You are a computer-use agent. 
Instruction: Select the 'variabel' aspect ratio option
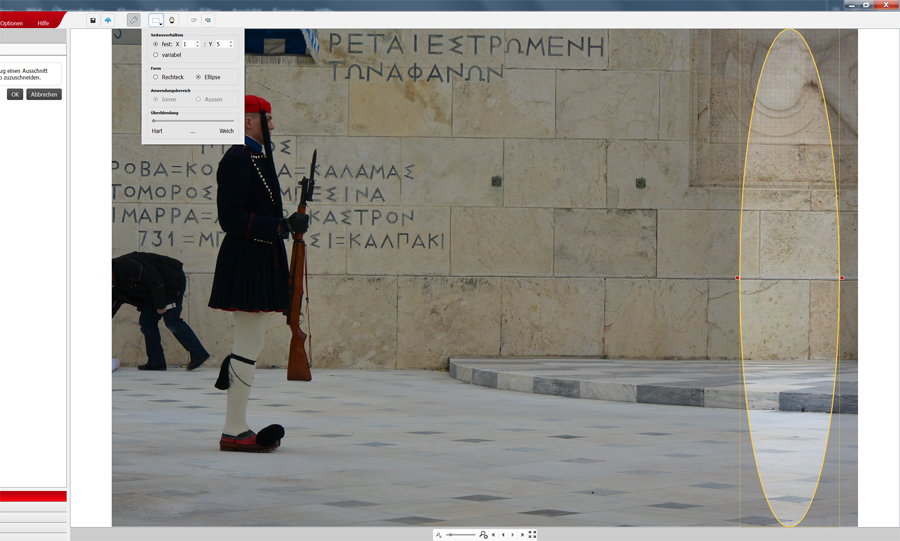click(156, 55)
